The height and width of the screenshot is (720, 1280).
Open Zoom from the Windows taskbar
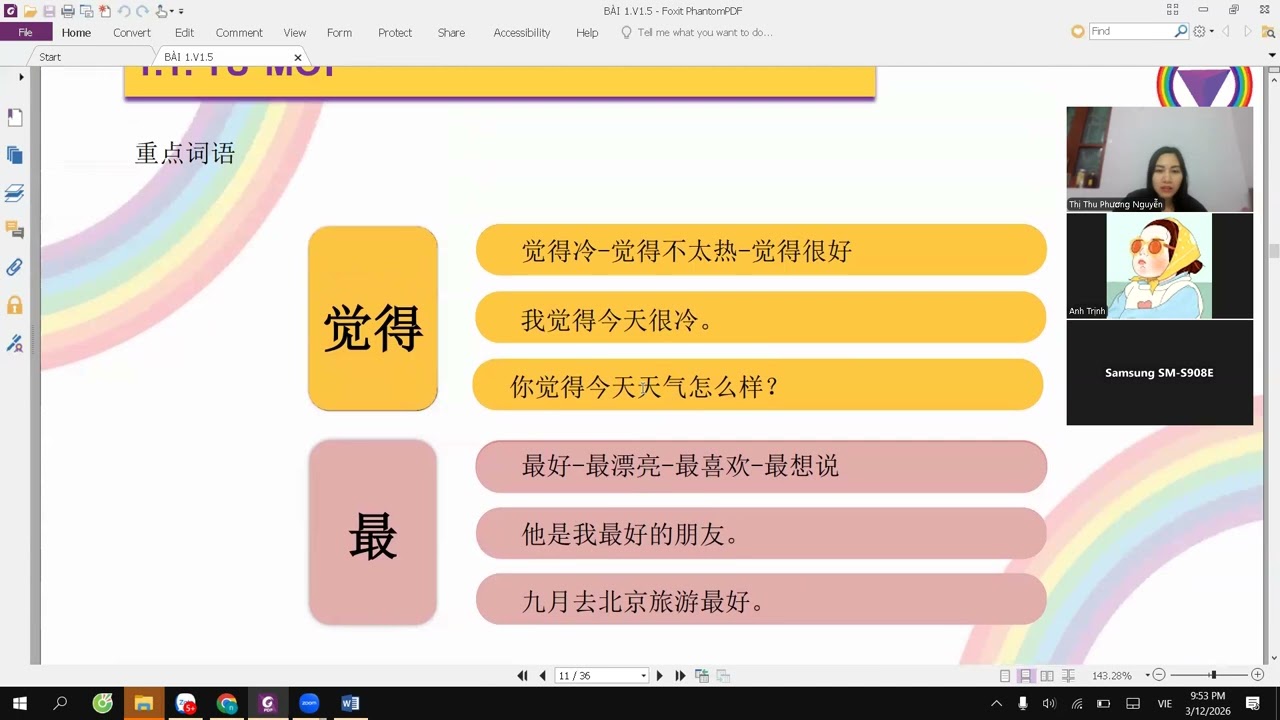point(309,703)
